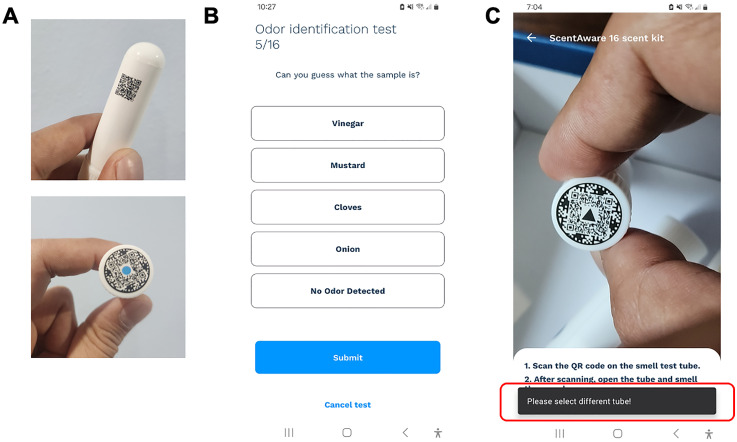Submit the odor identification answer
The width and height of the screenshot is (737, 442).
(348, 357)
